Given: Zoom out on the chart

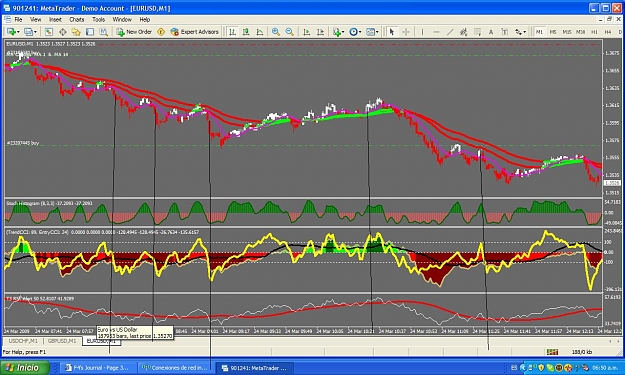Looking at the screenshot, I should tap(289, 32).
